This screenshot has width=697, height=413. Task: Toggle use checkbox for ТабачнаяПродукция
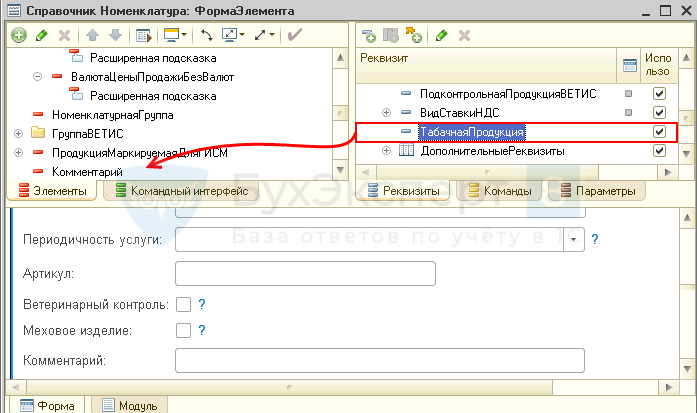(x=659, y=132)
